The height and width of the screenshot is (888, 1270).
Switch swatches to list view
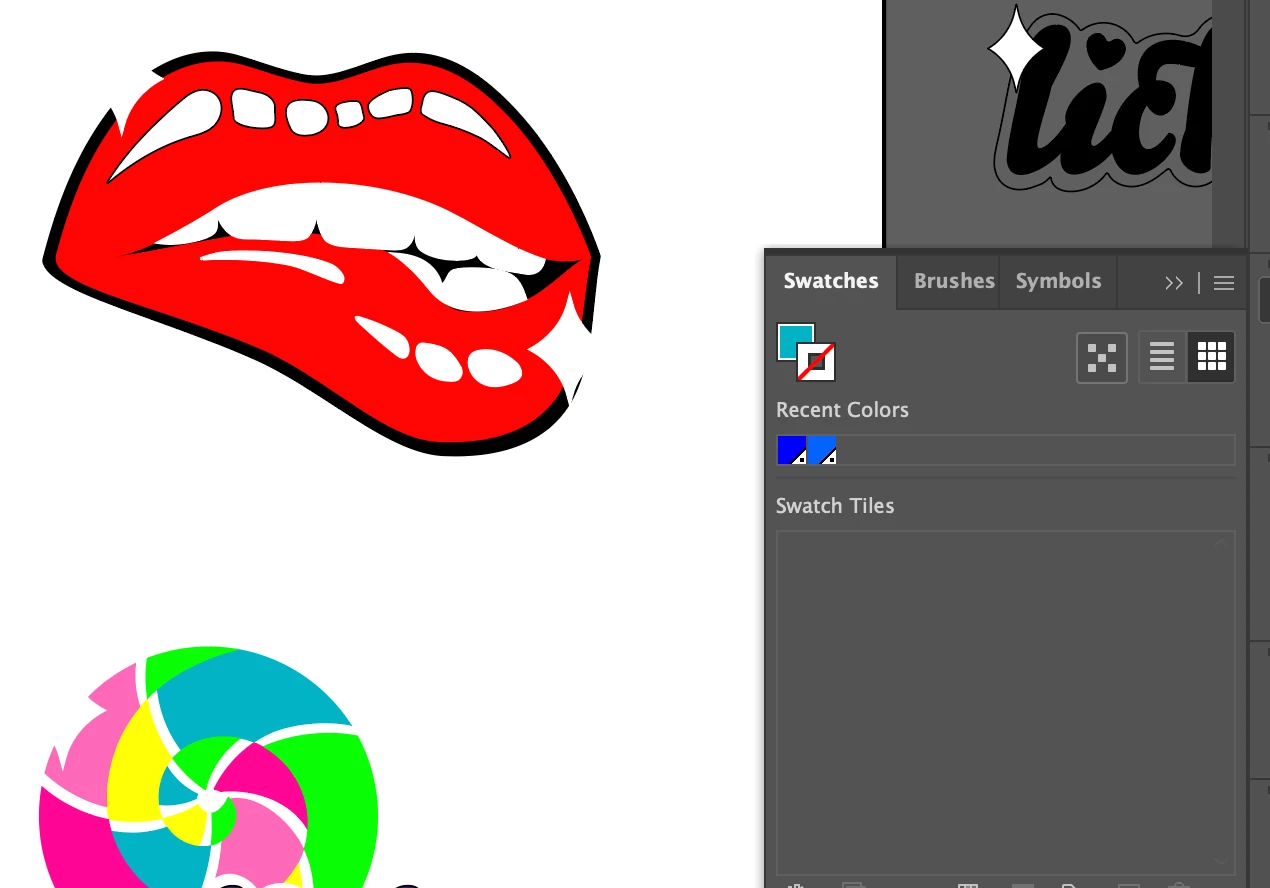[1162, 358]
